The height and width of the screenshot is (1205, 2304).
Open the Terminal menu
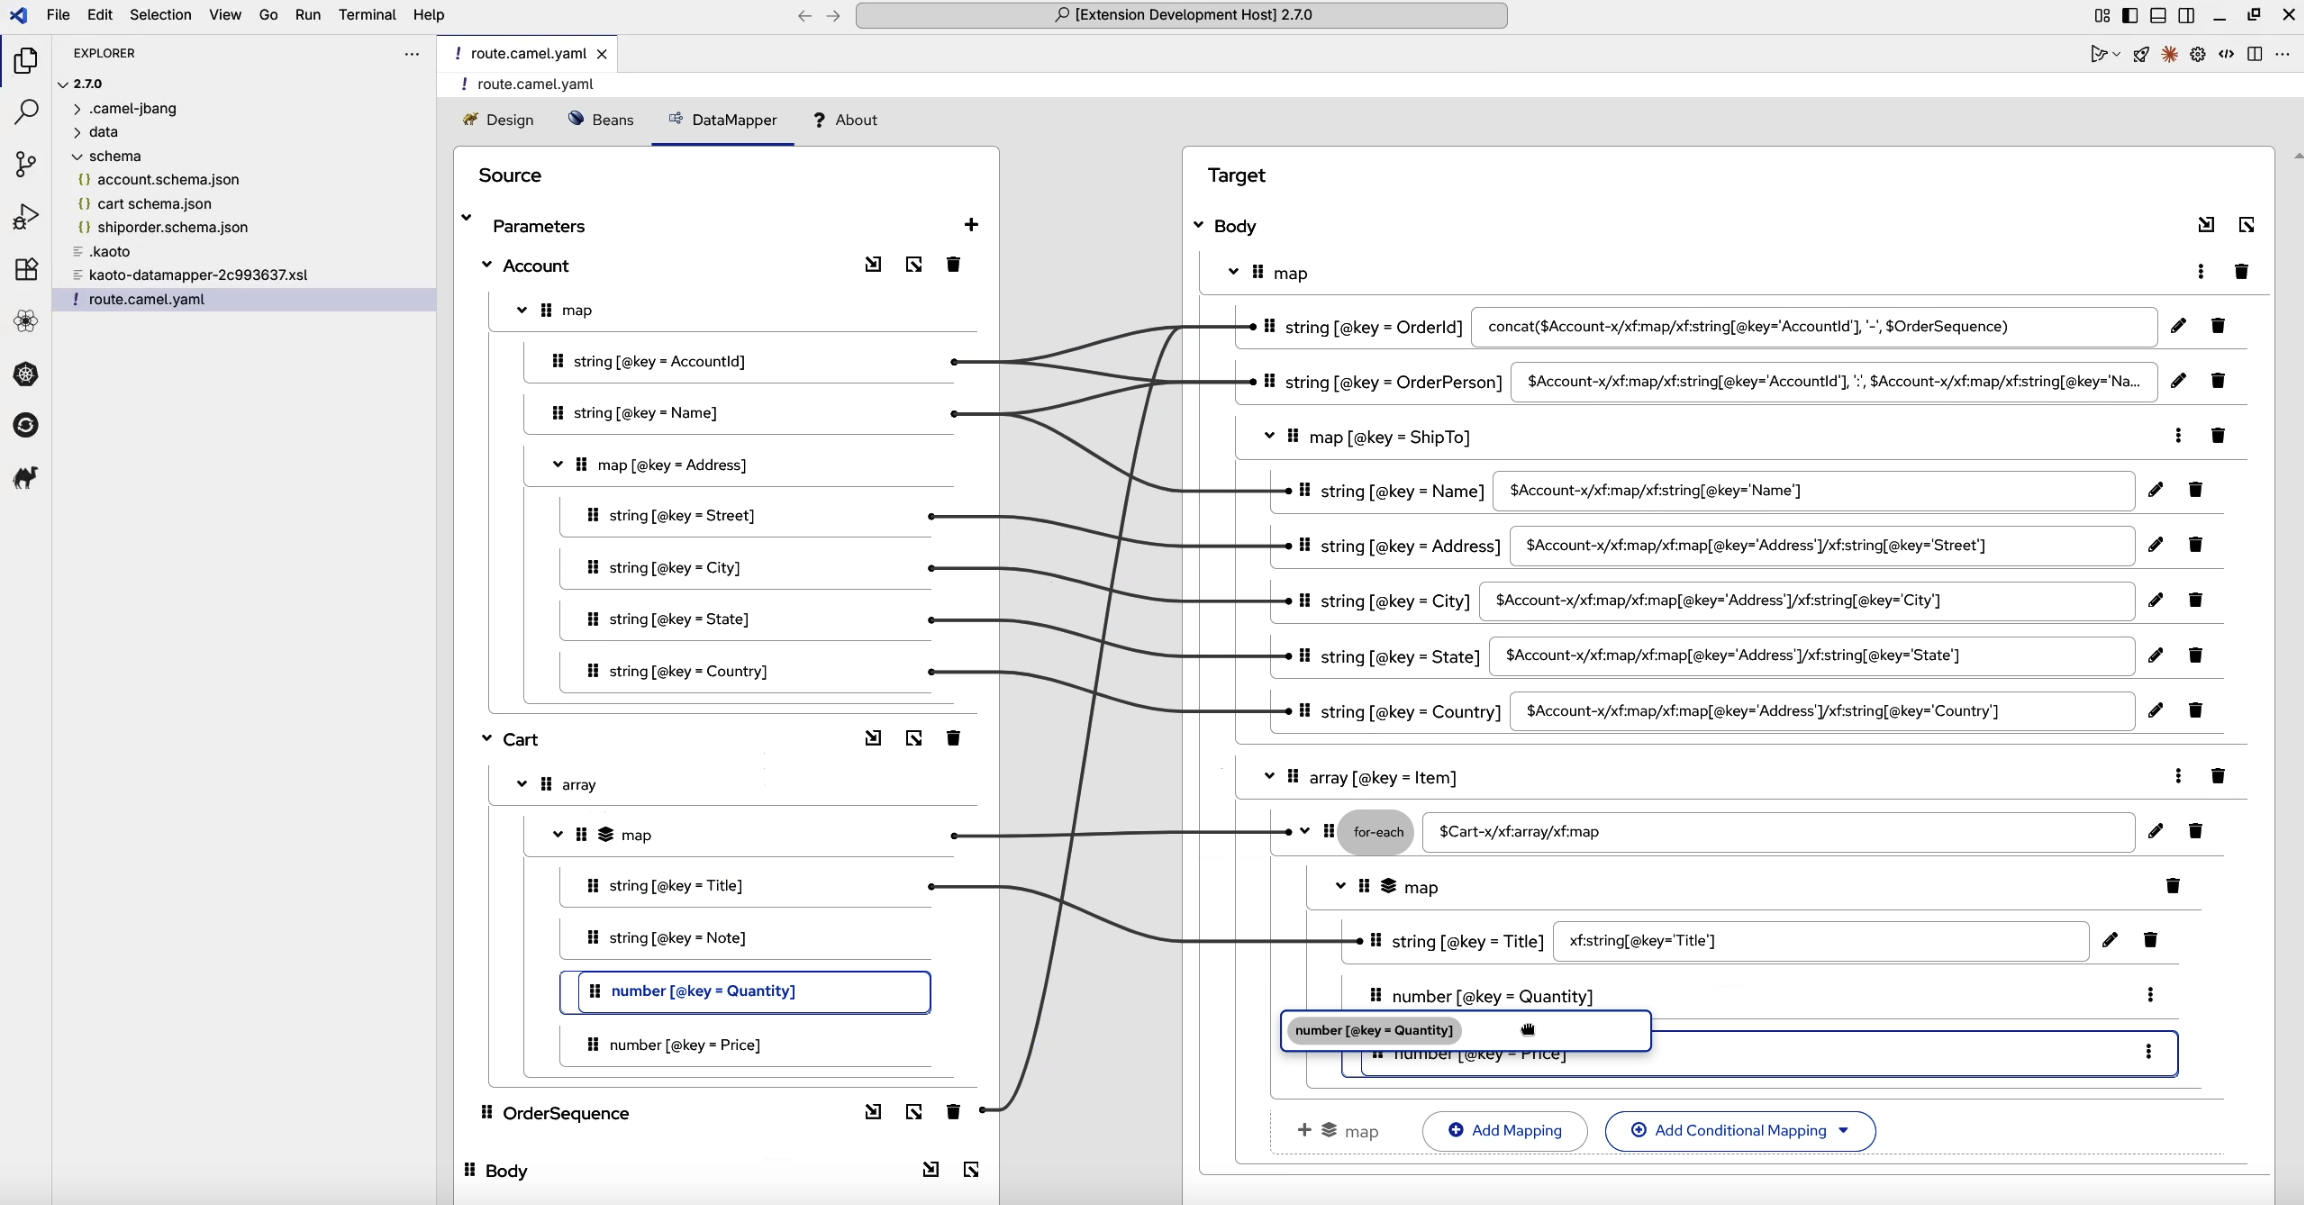(x=367, y=15)
